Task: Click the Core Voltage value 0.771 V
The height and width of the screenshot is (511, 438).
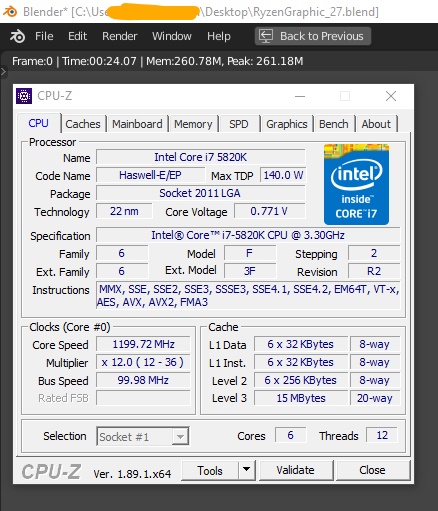Action: [x=269, y=211]
